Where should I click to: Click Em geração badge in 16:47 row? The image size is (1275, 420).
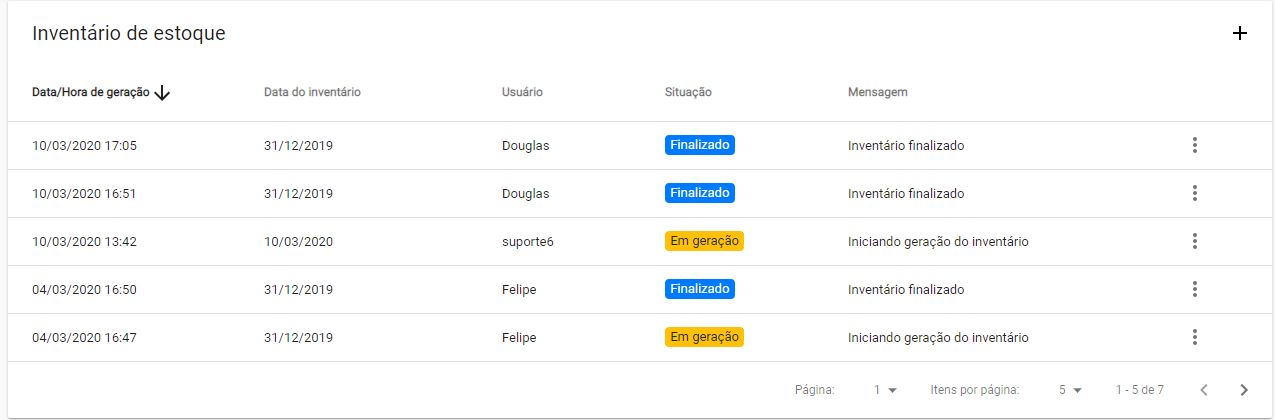[704, 337]
